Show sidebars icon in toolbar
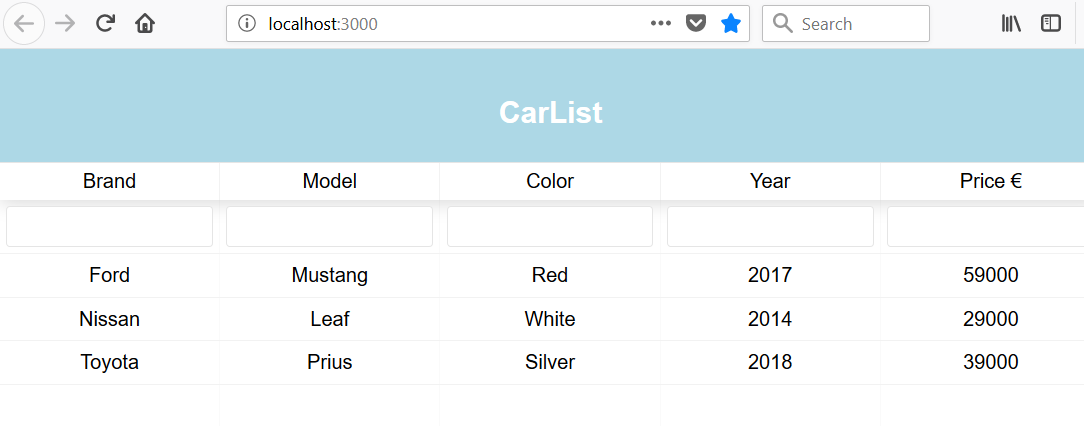The width and height of the screenshot is (1084, 426). click(1051, 24)
